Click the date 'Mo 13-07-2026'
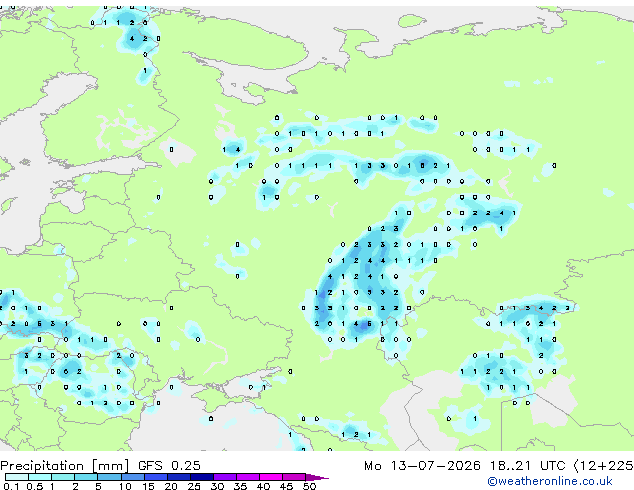This screenshot has width=634, height=490. pyautogui.click(x=422, y=466)
